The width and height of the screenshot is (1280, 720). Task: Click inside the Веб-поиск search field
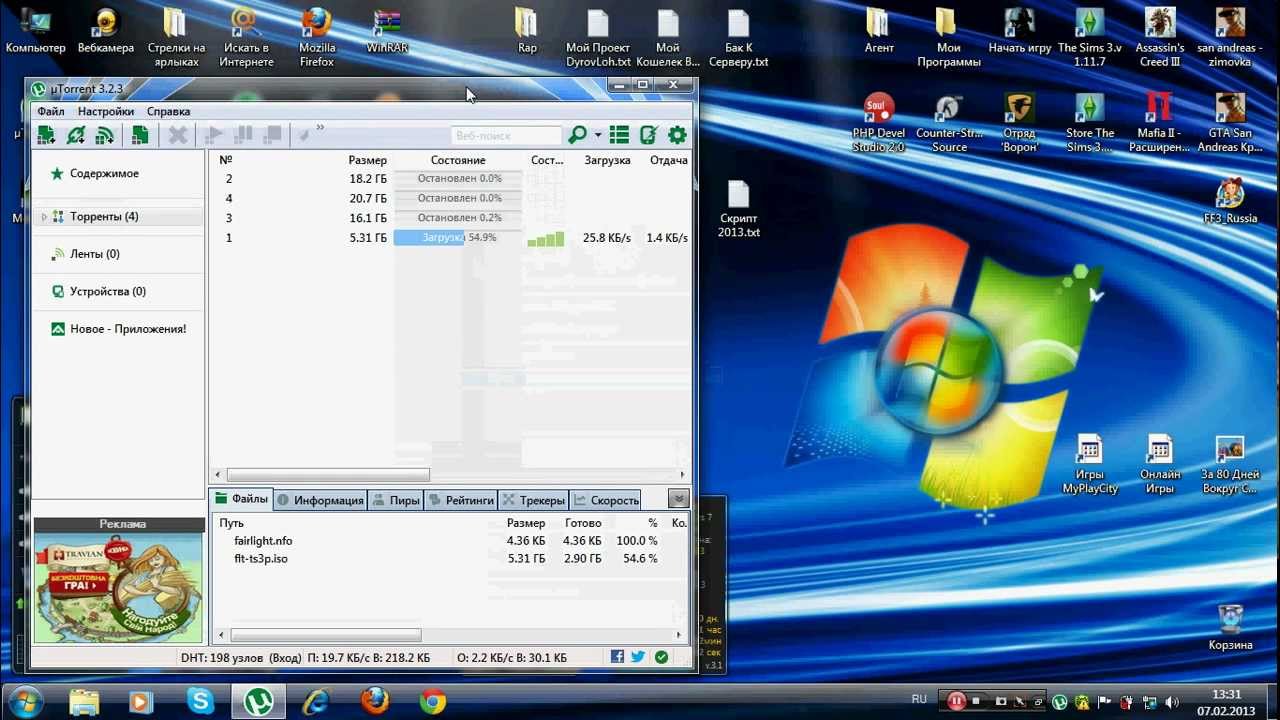(506, 135)
